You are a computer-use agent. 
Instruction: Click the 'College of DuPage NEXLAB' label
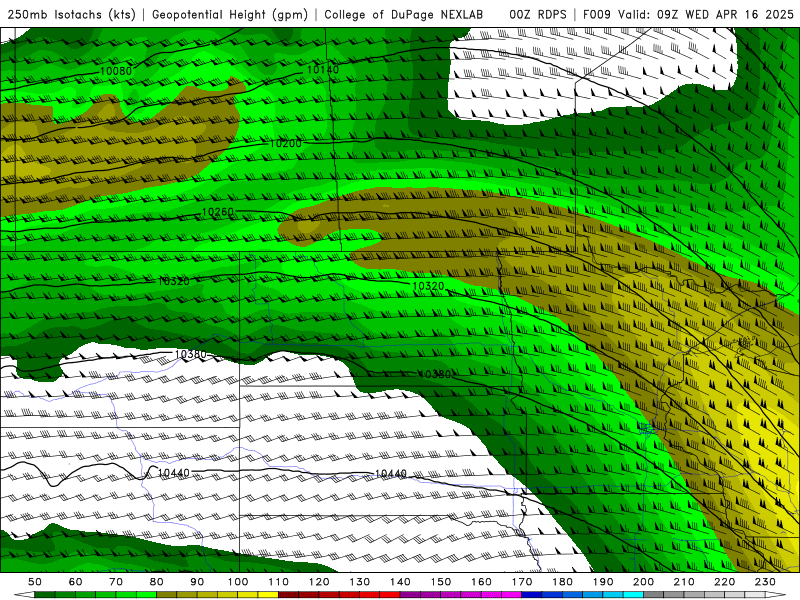[x=404, y=14]
